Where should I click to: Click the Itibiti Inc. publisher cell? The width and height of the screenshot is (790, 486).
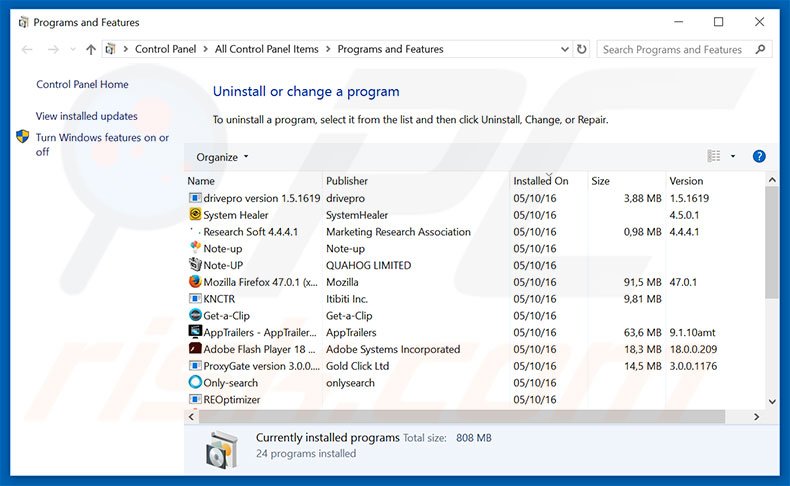[347, 299]
